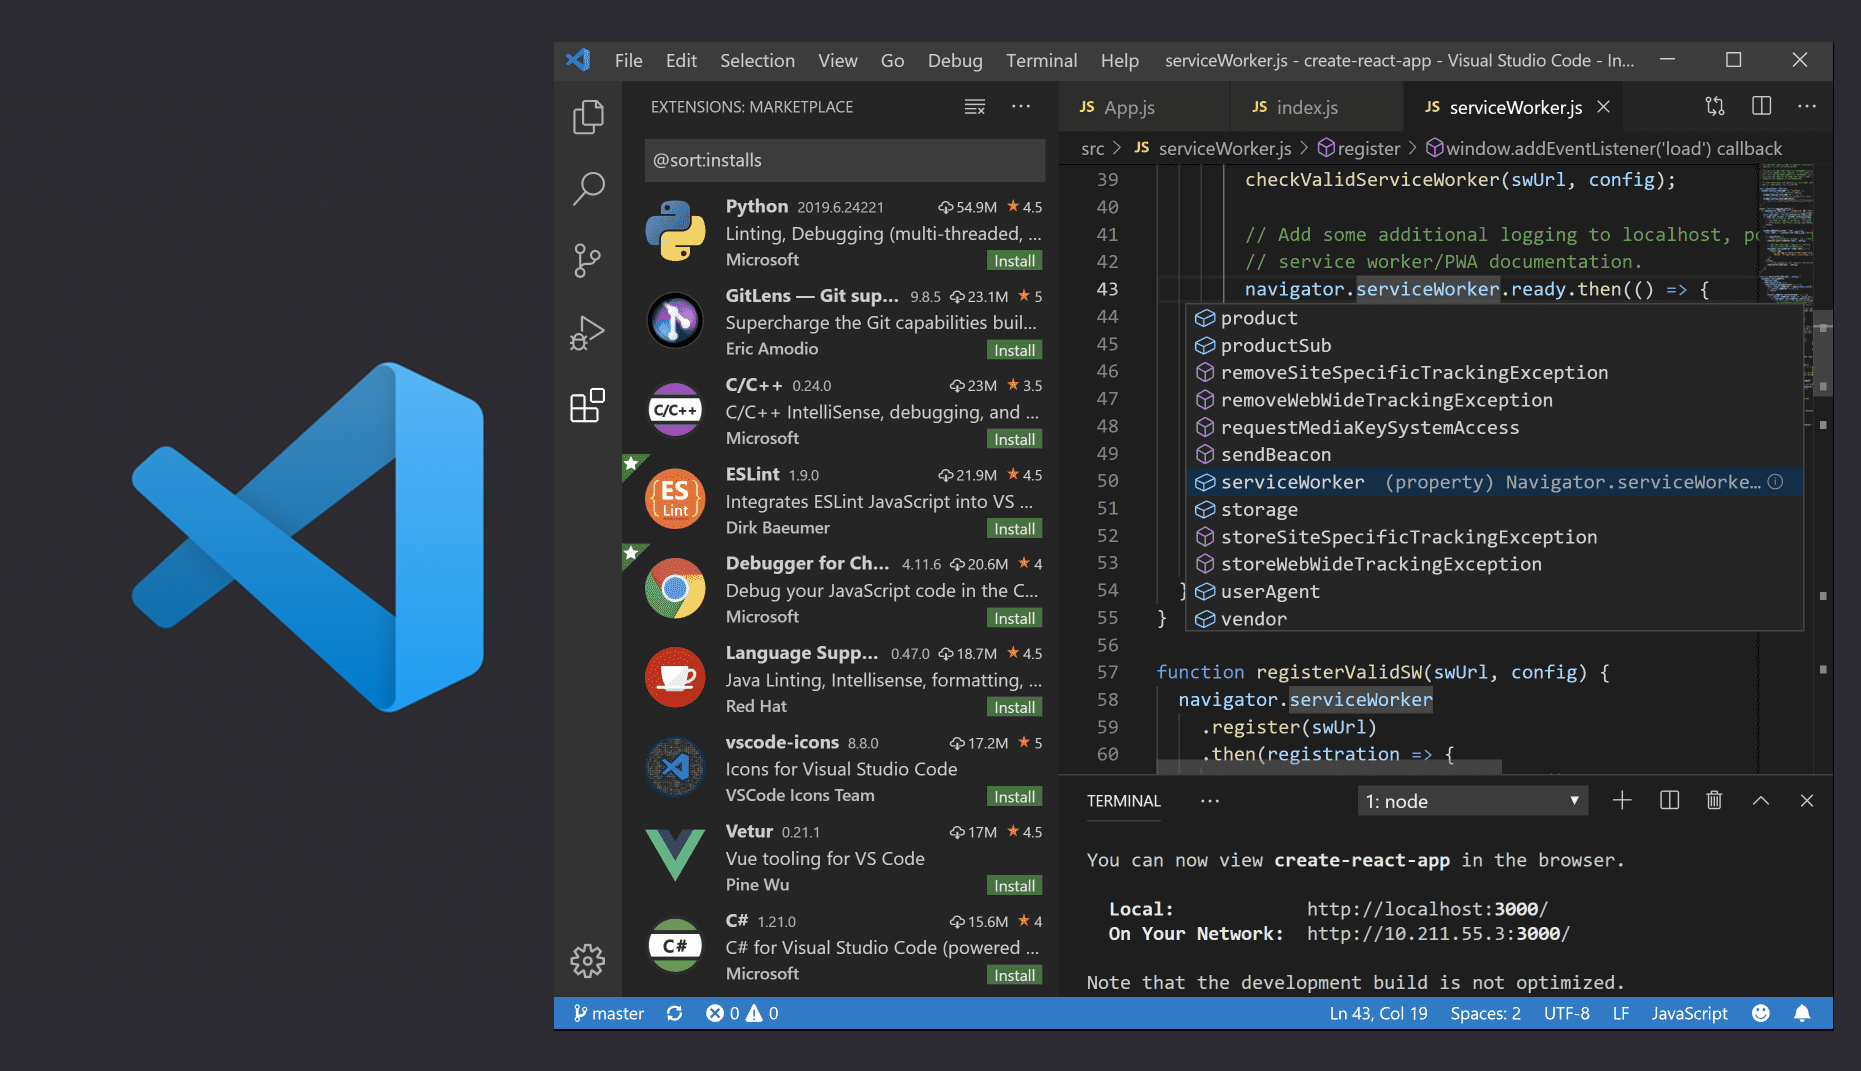This screenshot has width=1861, height=1071.
Task: Install the ESLint extension
Action: pos(1014,528)
